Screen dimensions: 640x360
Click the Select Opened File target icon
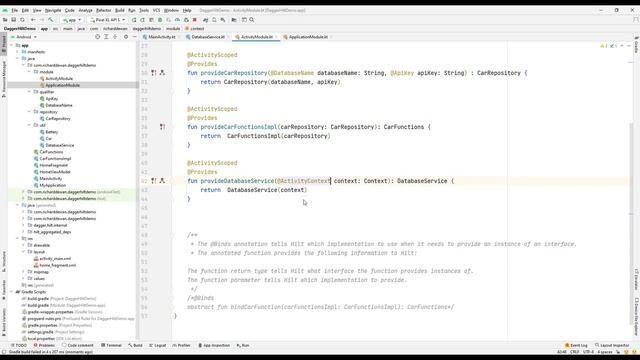tap(97, 37)
